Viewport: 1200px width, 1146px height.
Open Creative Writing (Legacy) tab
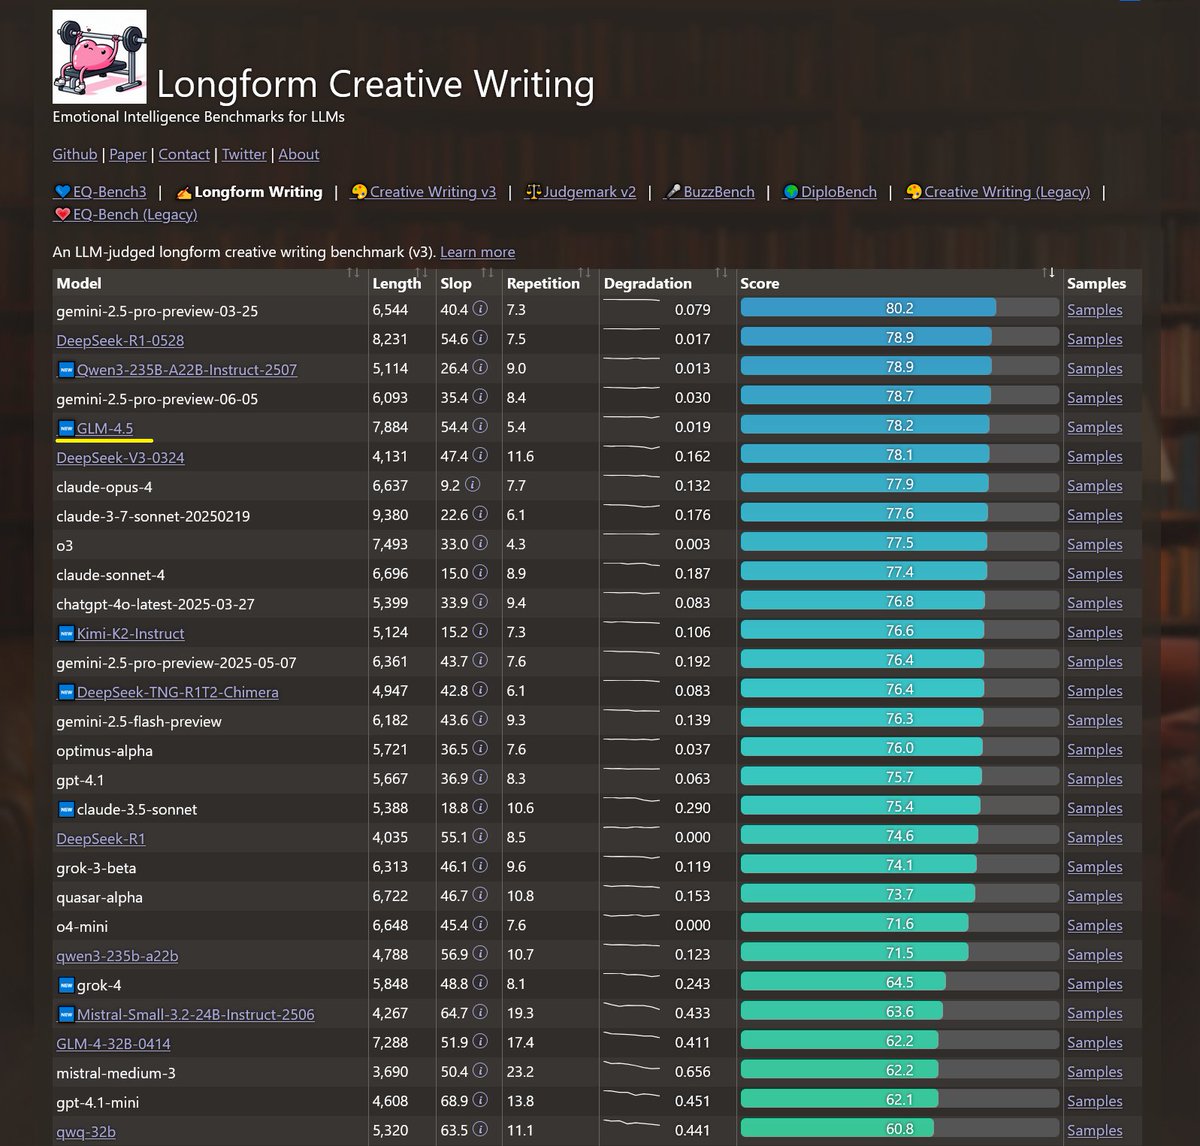(x=997, y=192)
